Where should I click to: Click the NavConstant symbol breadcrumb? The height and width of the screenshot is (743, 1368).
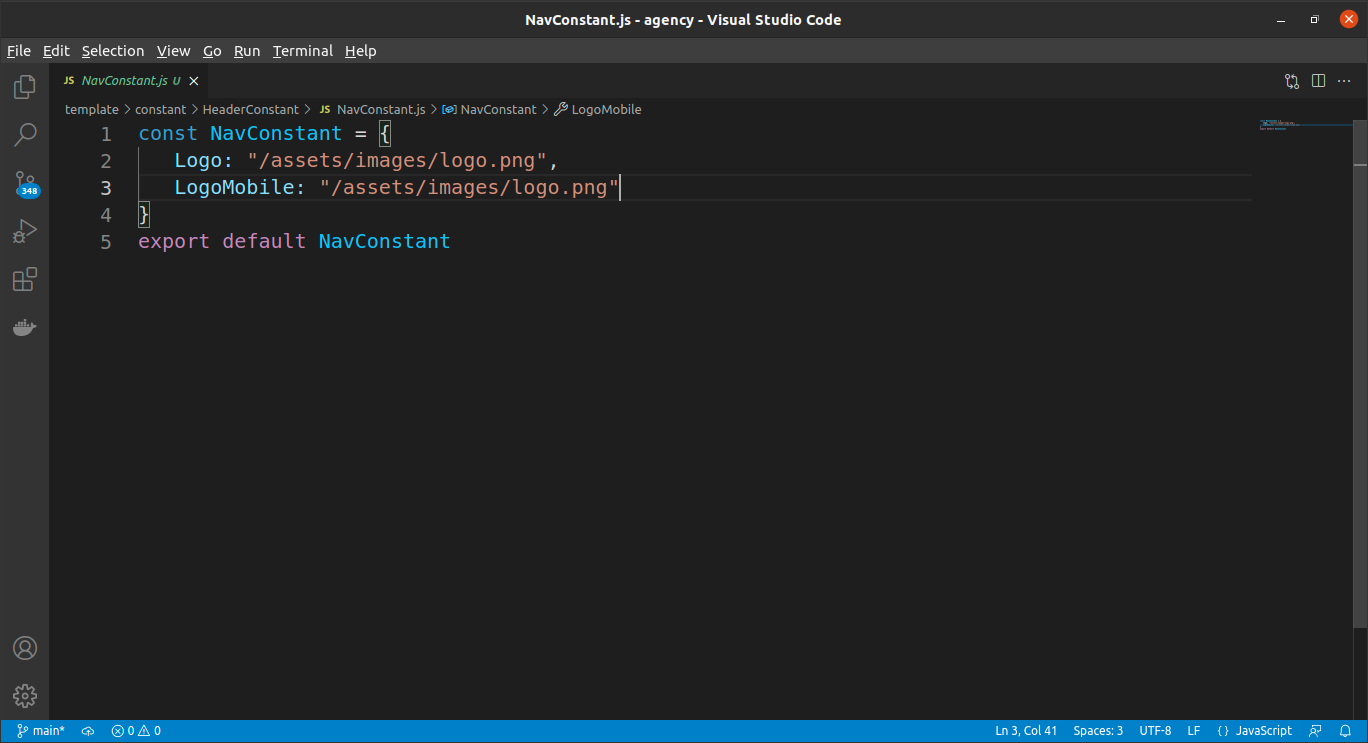(x=490, y=110)
